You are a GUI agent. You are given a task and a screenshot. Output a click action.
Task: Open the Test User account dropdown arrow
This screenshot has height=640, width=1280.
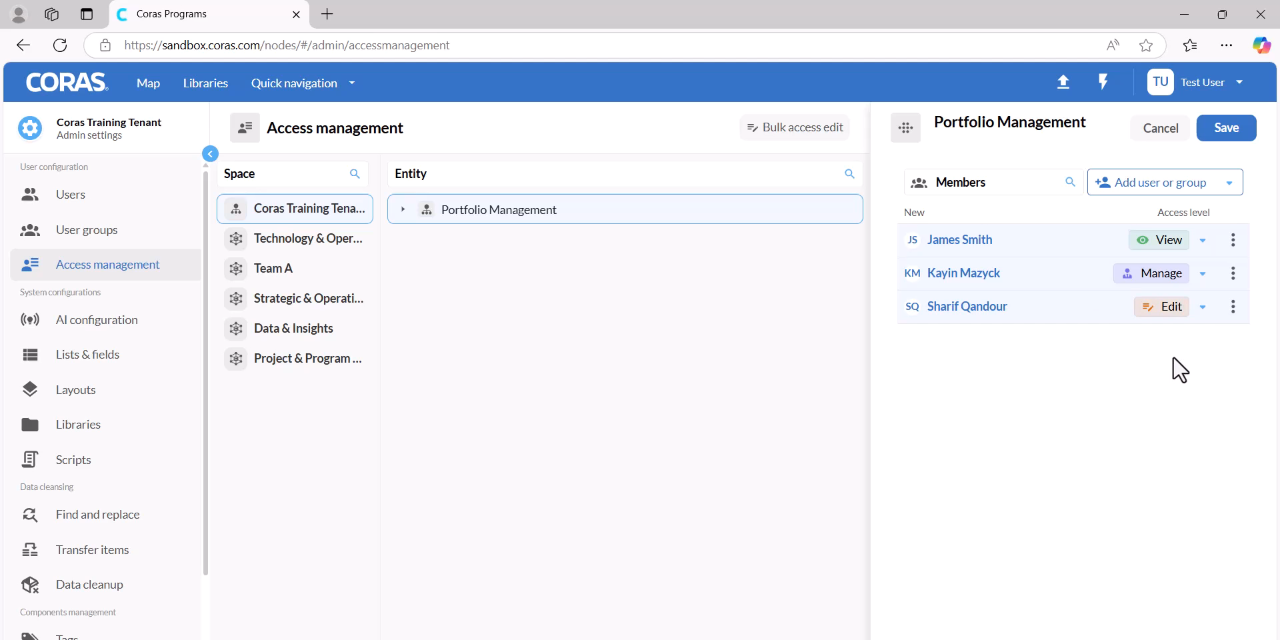(1240, 82)
